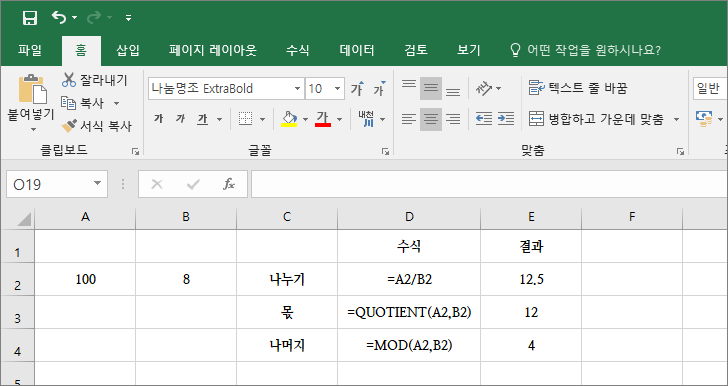Switch to the 수식 tab

[x=298, y=50]
